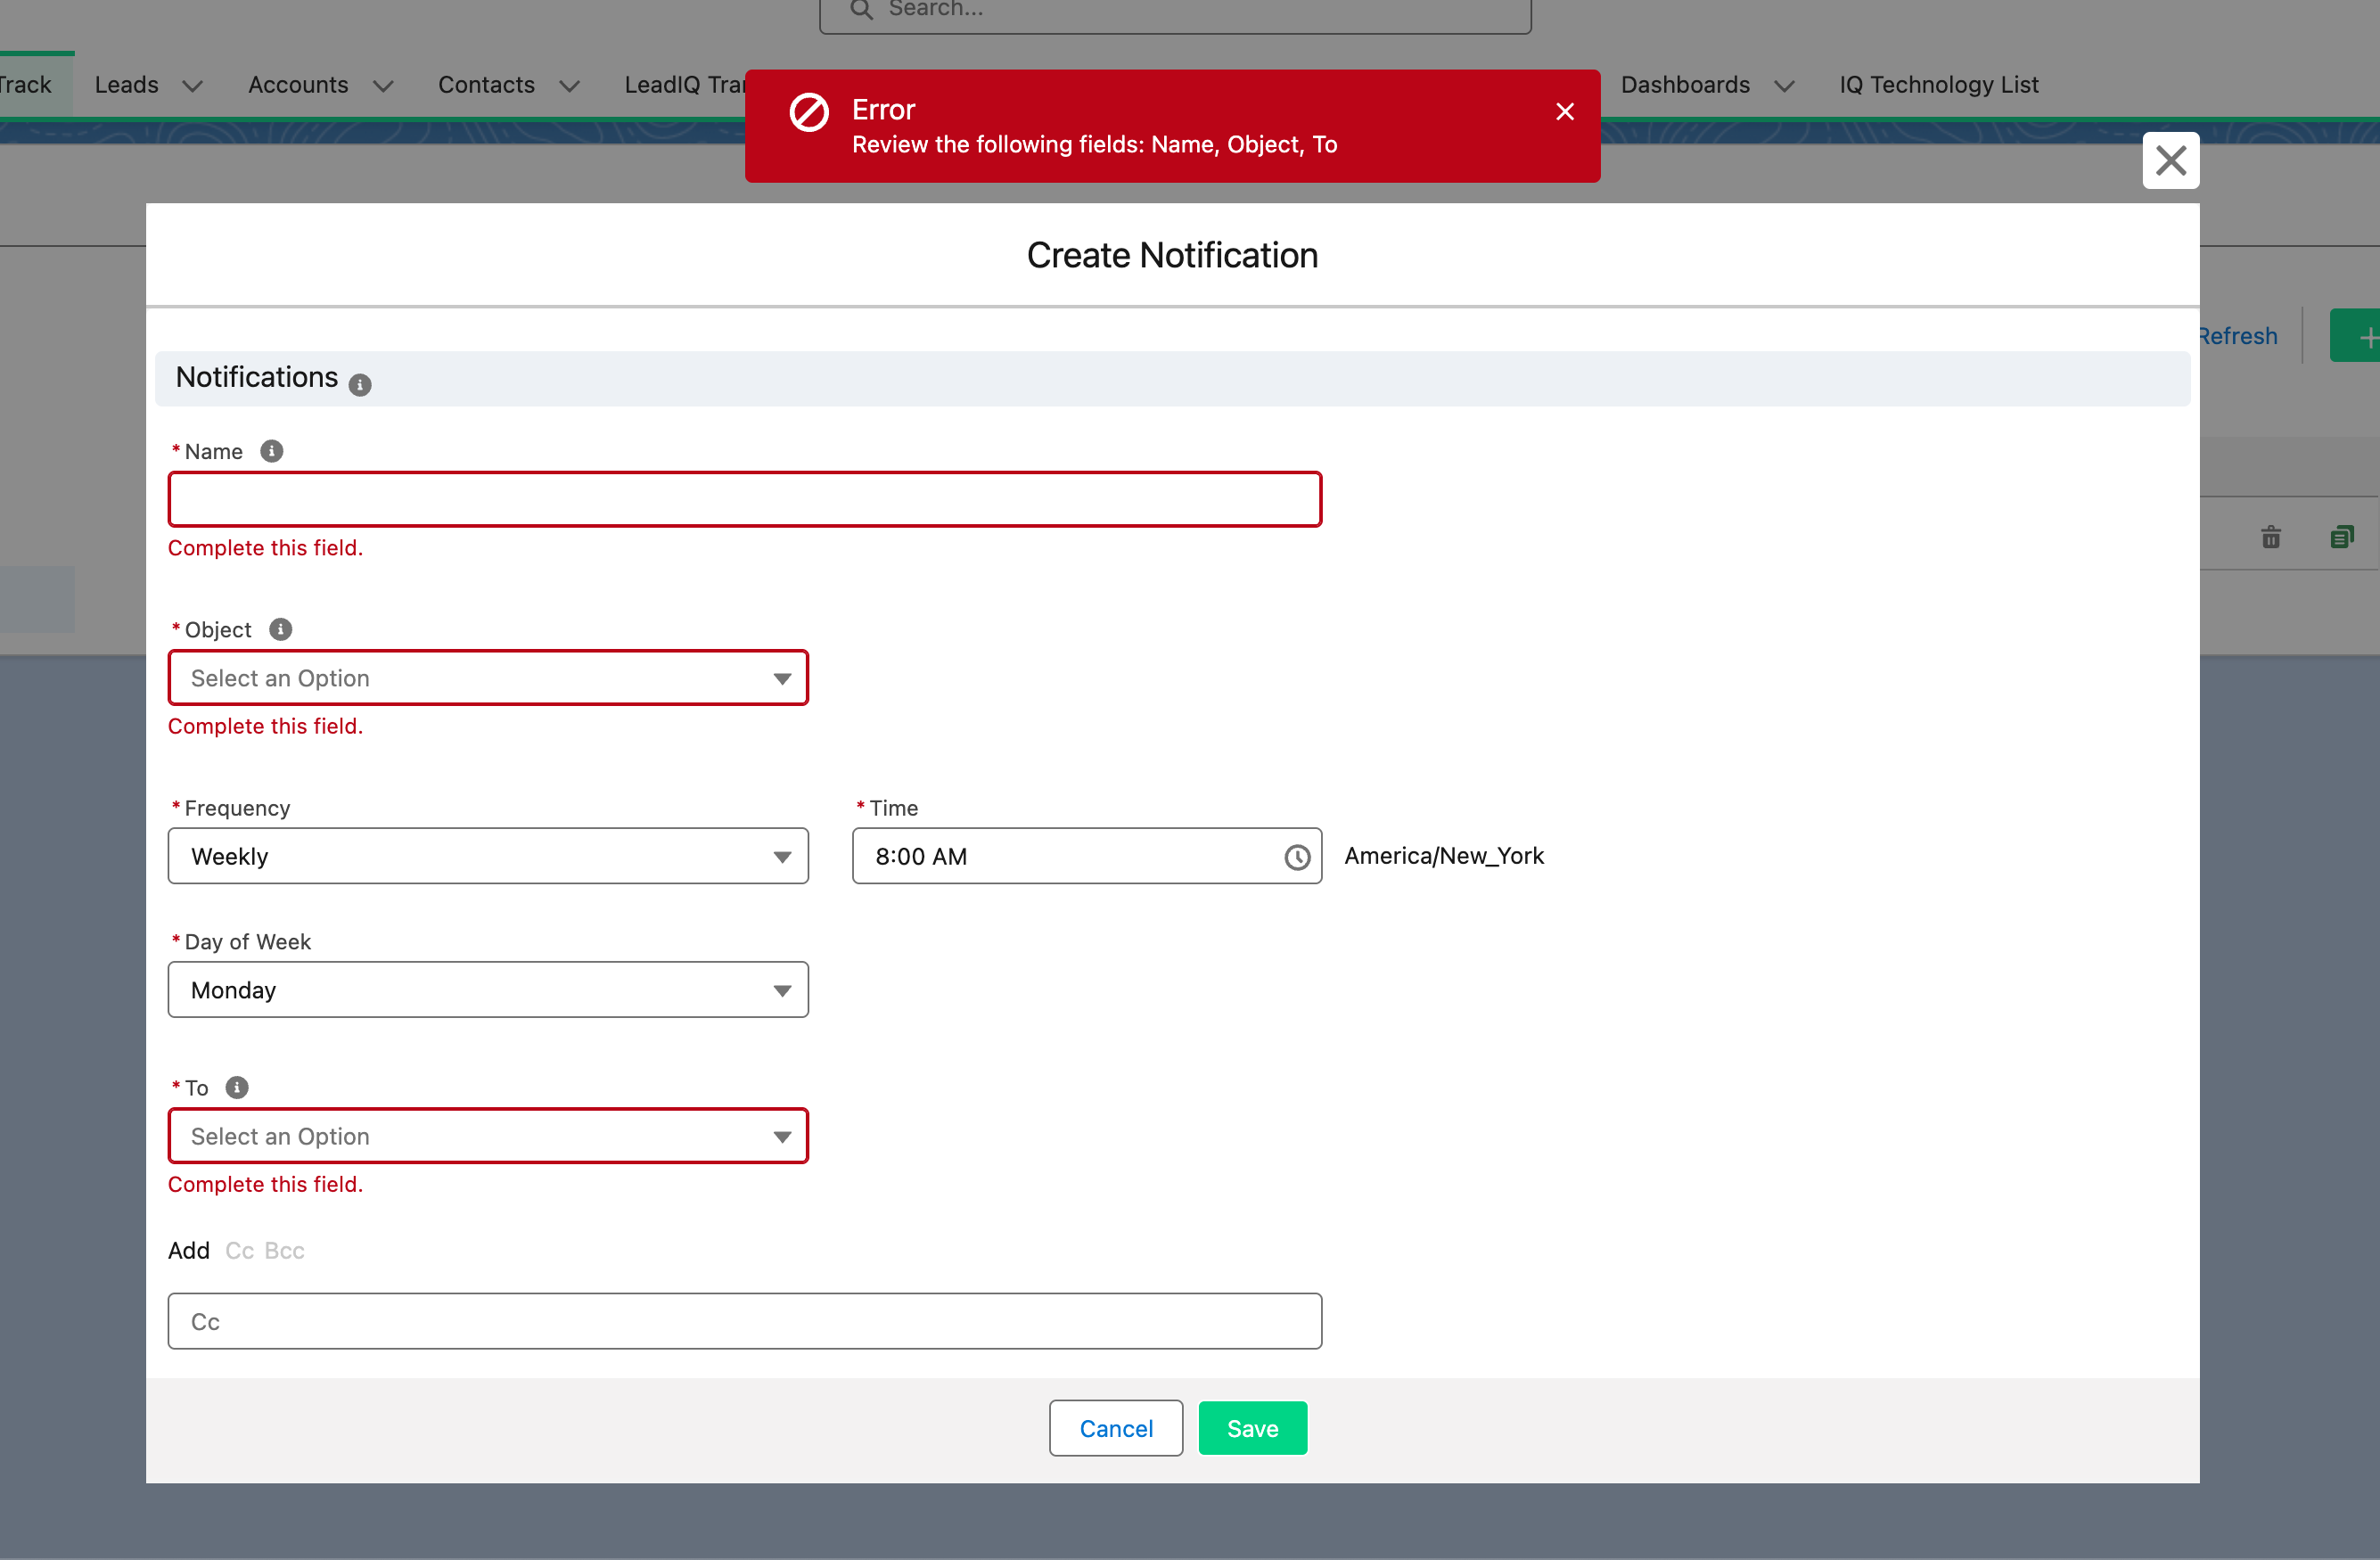Click the Cancel button
This screenshot has width=2380, height=1560.
click(x=1115, y=1428)
